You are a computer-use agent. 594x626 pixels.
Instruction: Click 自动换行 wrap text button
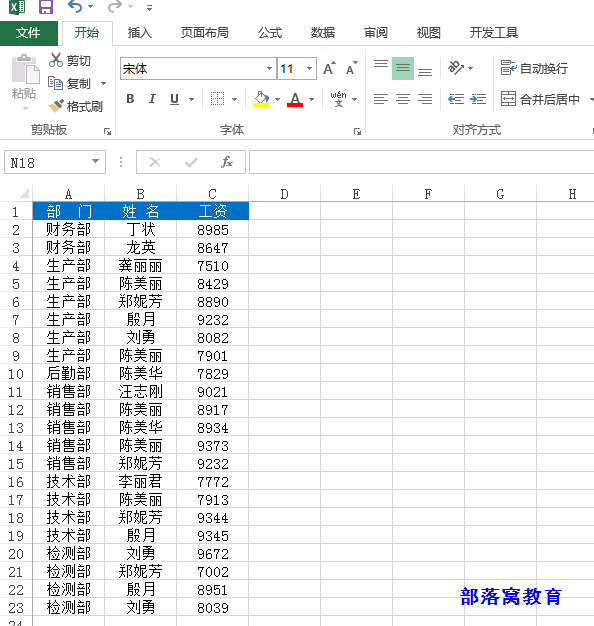pyautogui.click(x=534, y=68)
